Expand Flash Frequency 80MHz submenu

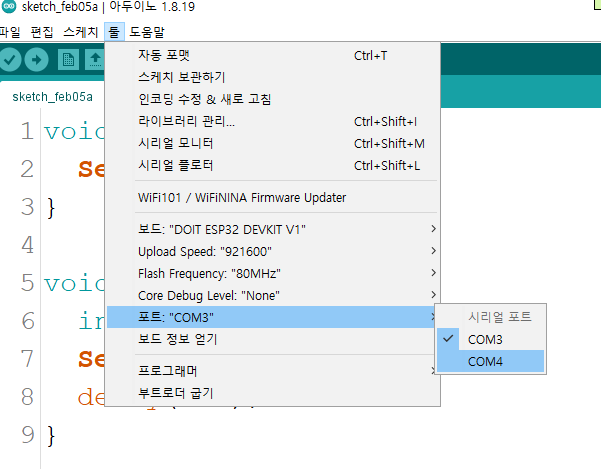click(272, 274)
